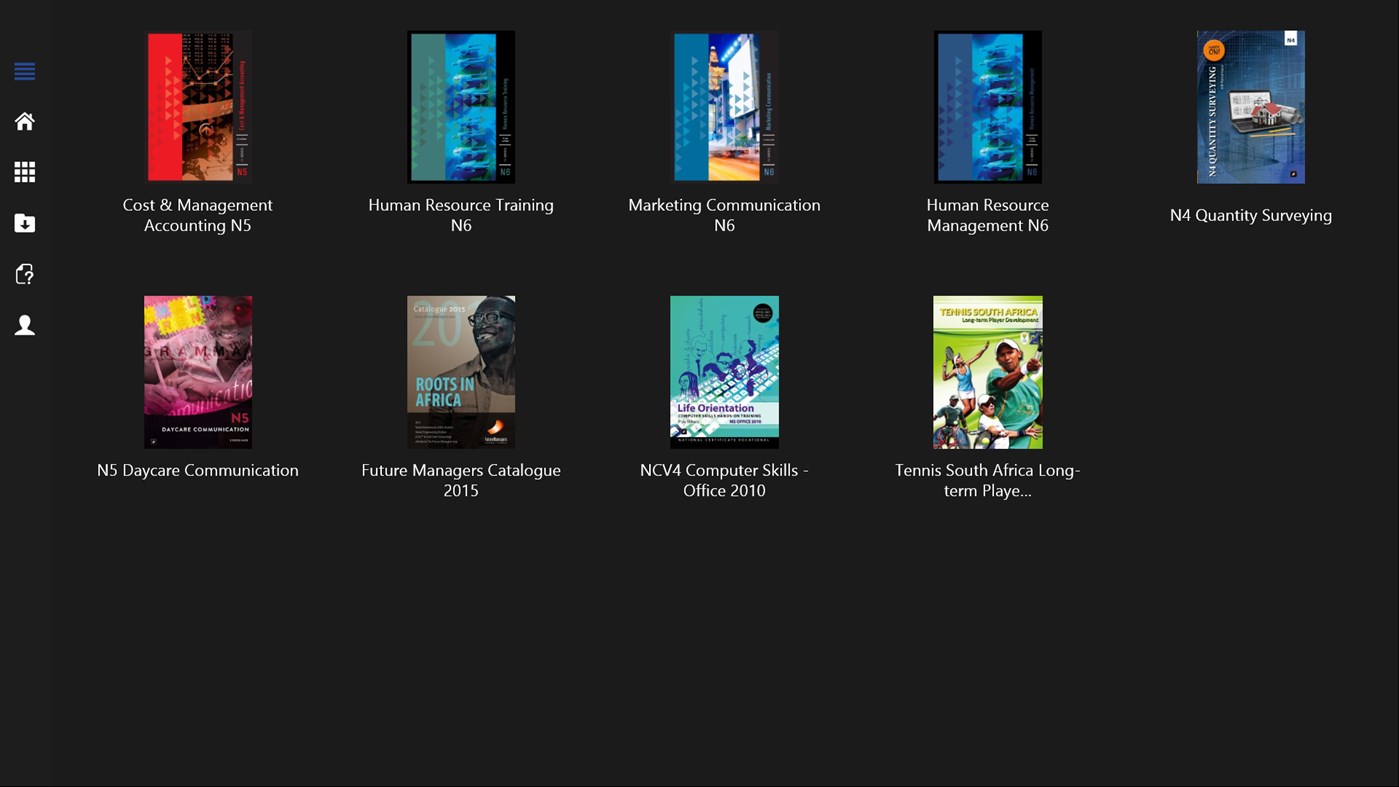Open the user profile icon
1399x787 pixels.
[x=25, y=323]
